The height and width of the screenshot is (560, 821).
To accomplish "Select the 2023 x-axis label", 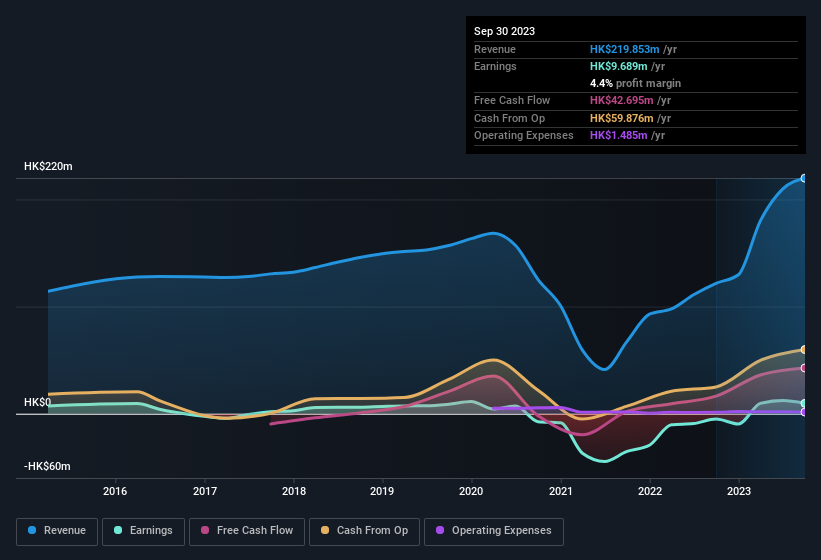I will [x=739, y=491].
